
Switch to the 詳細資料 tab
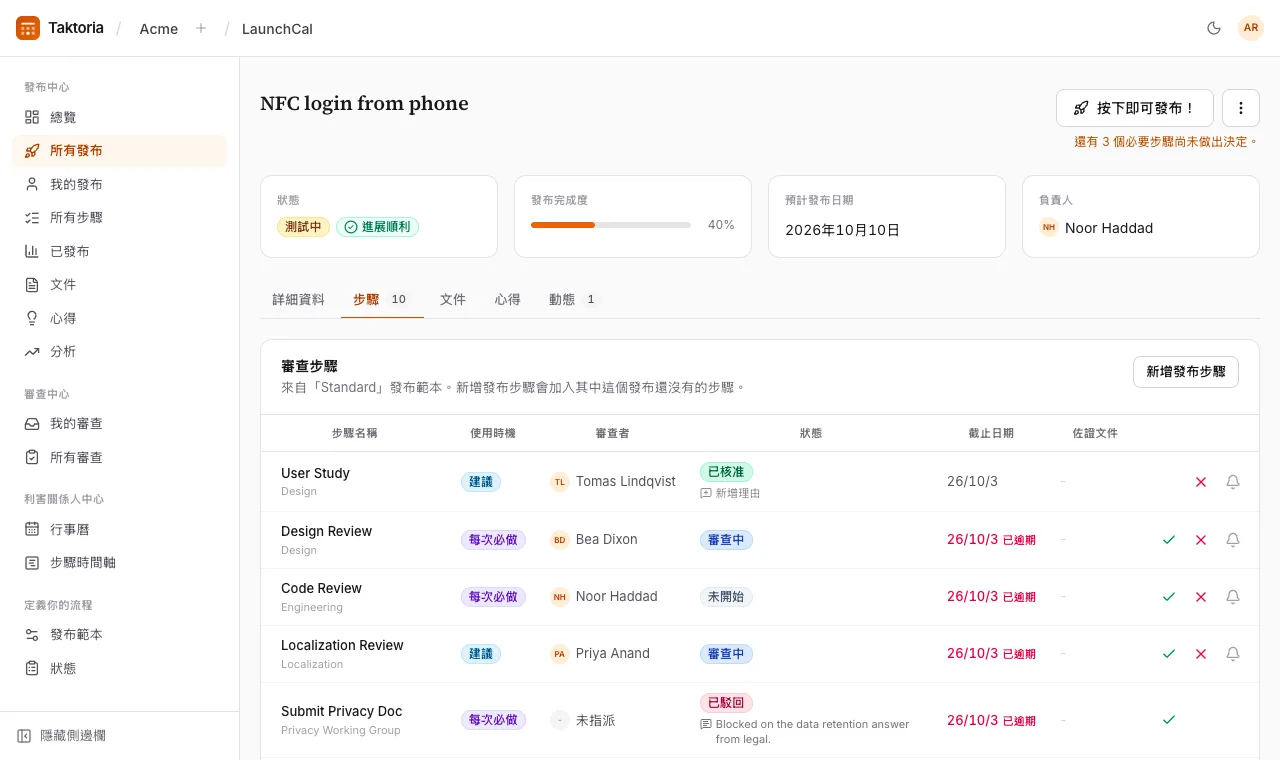coord(299,299)
